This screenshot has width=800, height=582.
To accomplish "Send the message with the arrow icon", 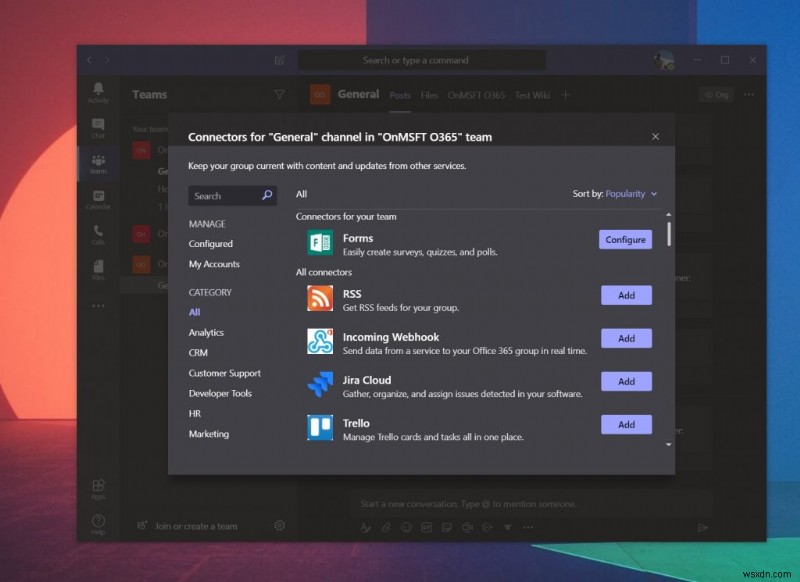I will (703, 525).
